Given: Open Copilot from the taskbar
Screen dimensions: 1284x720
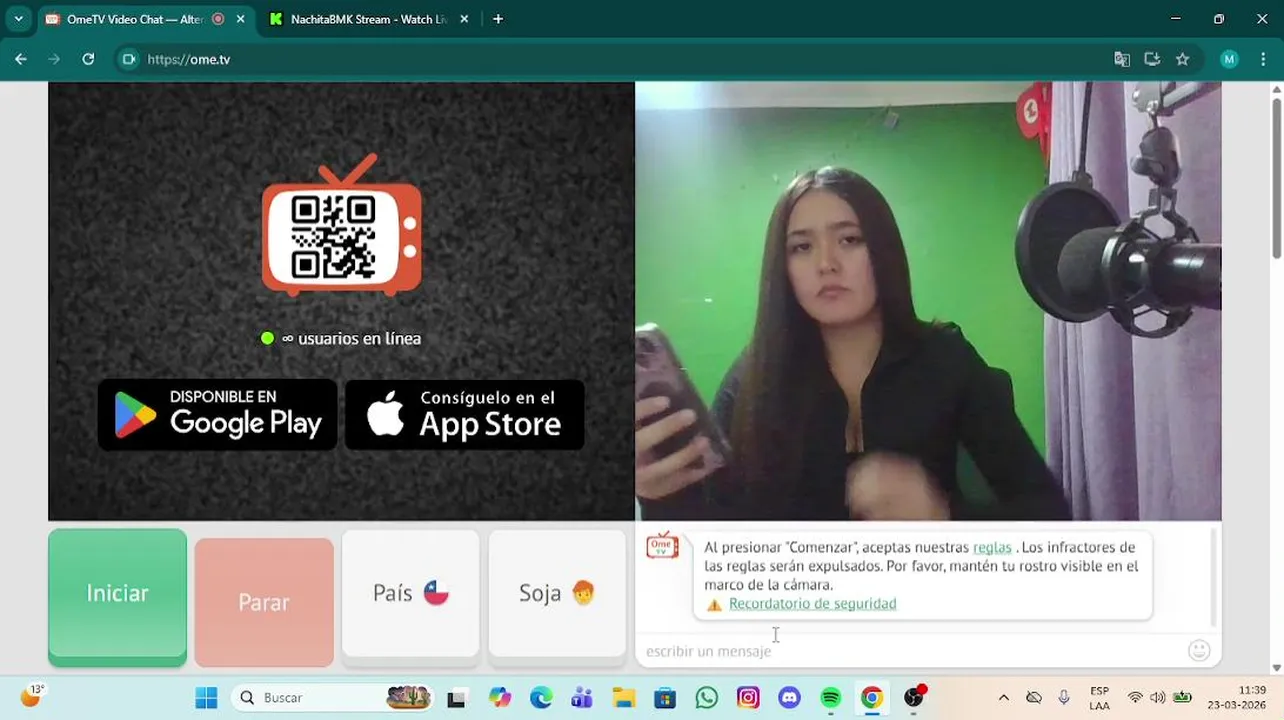Looking at the screenshot, I should pos(499,697).
